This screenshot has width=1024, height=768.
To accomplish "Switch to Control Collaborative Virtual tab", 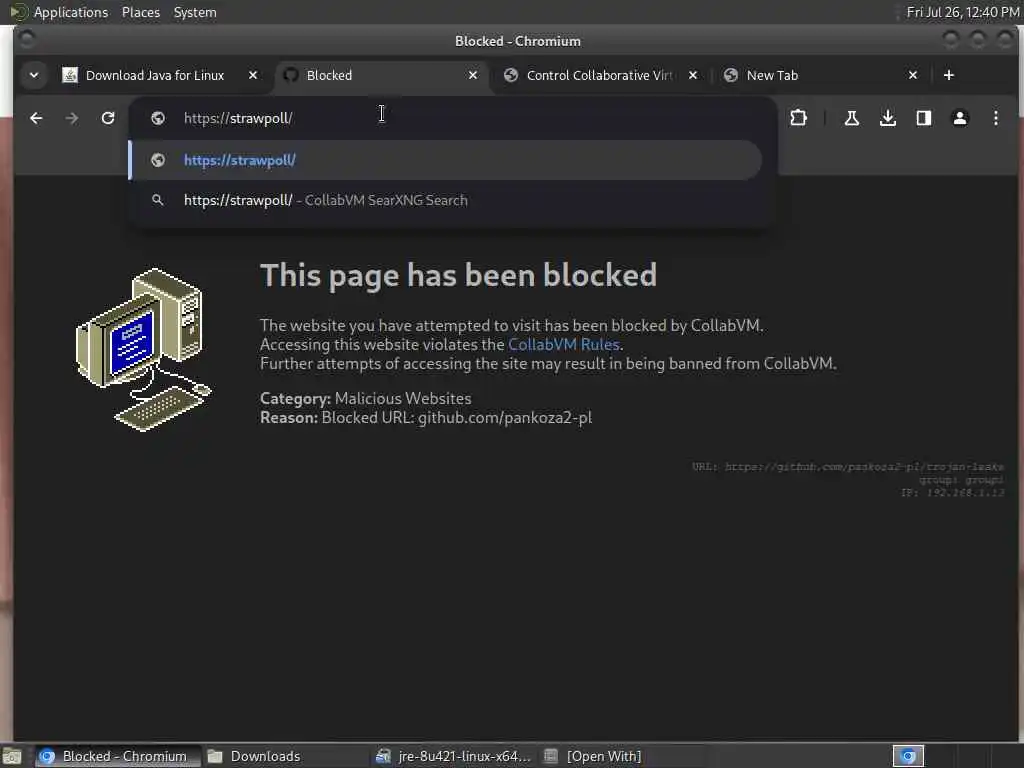I will pos(600,75).
